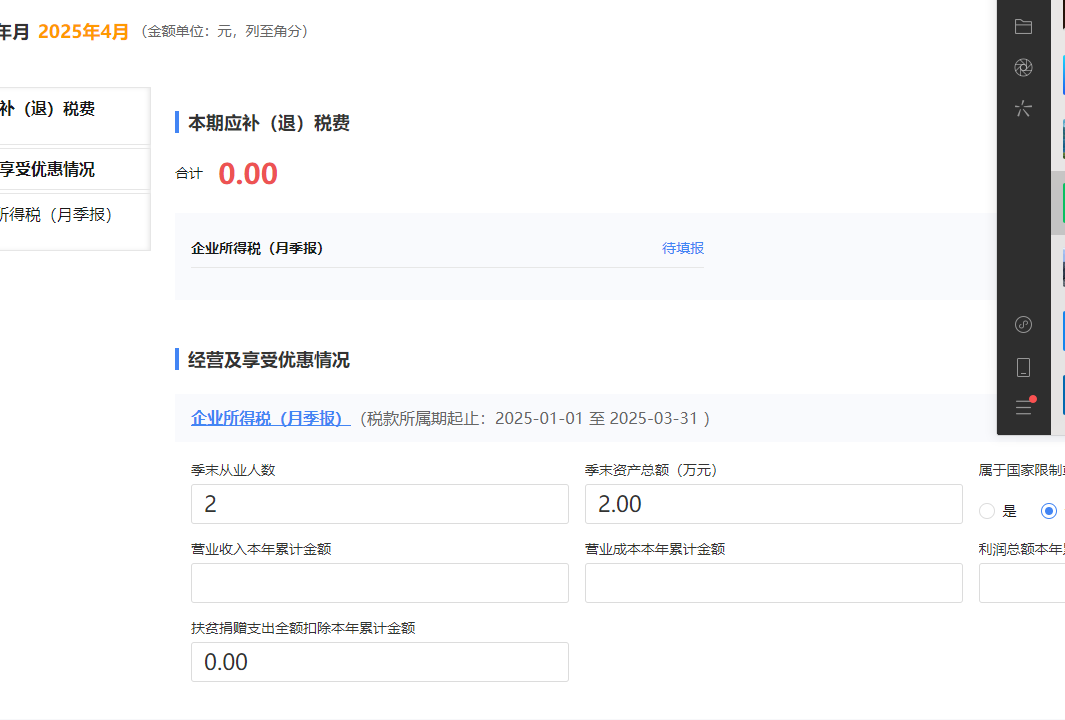Image resolution: width=1065 pixels, height=720 pixels.
Task: Open the 企业所得税(月季报) blue underlined link
Action: tap(270, 418)
